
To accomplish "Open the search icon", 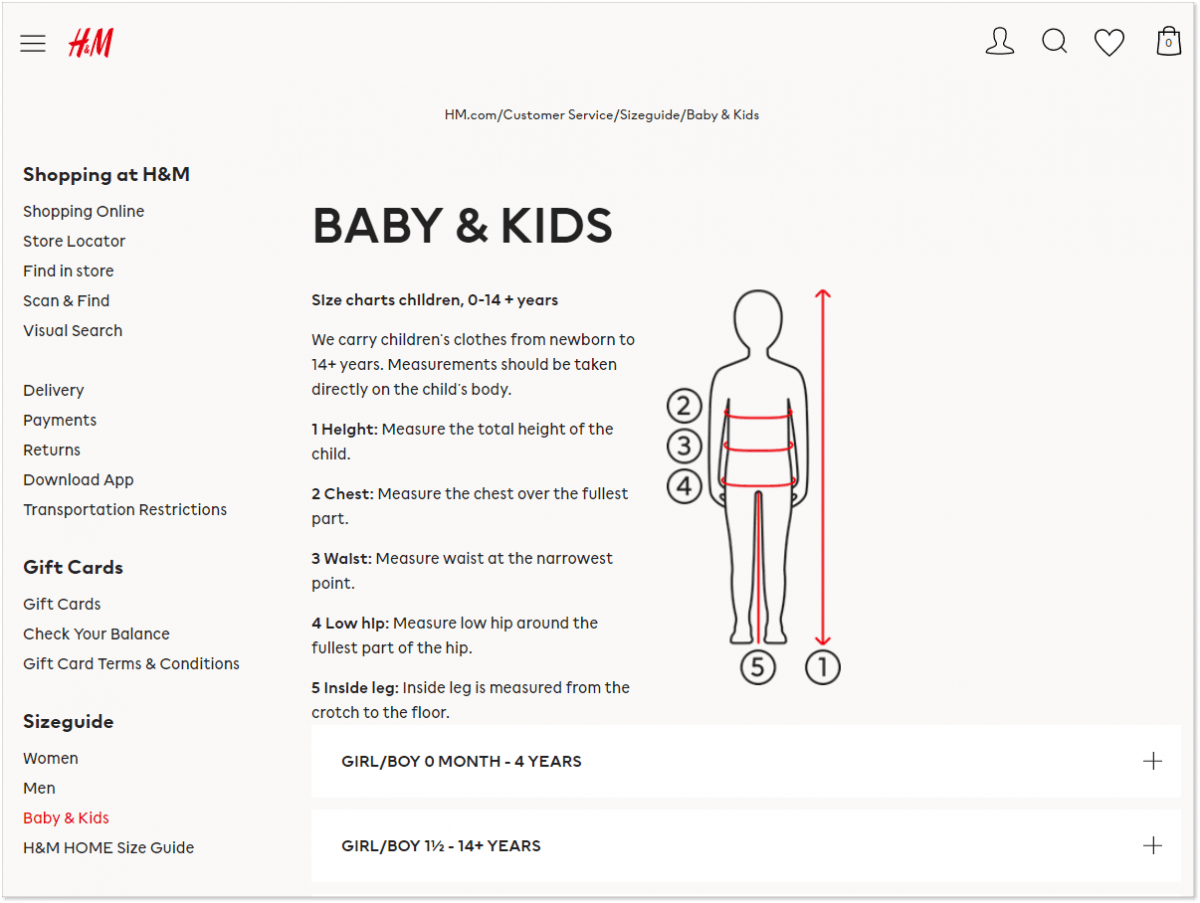I will pyautogui.click(x=1054, y=41).
